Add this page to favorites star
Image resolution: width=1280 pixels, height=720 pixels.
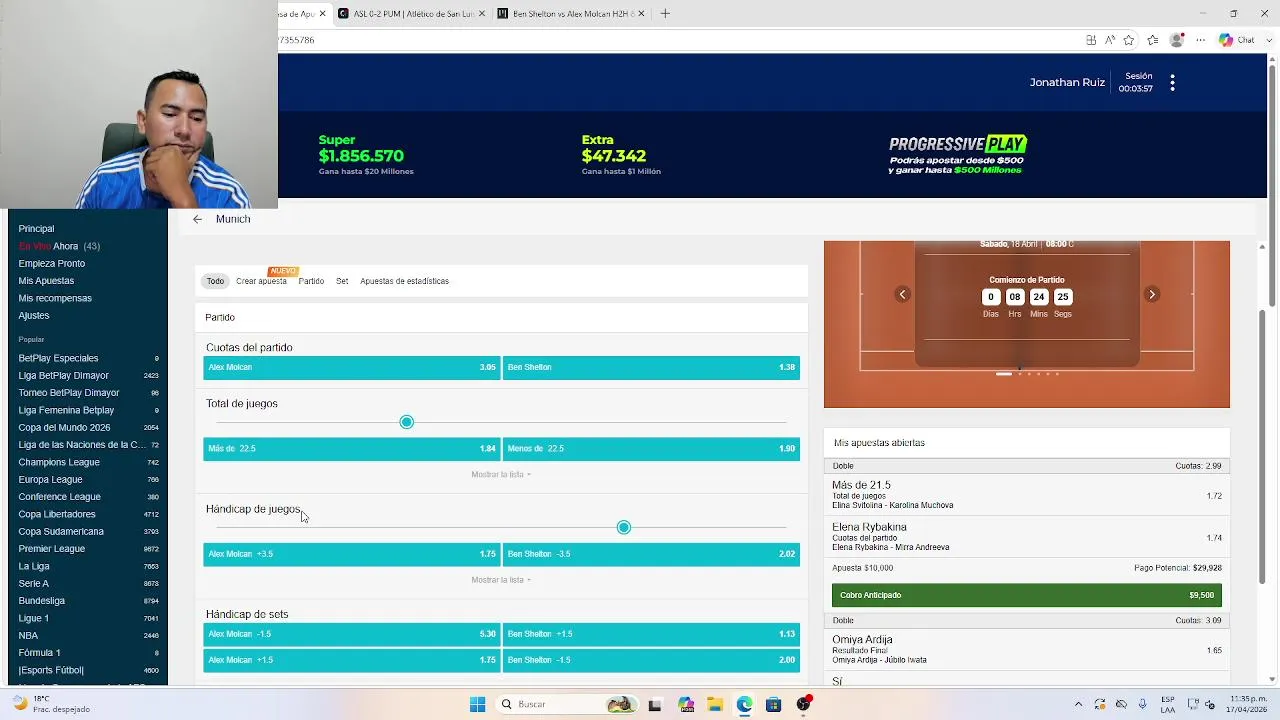point(1129,40)
